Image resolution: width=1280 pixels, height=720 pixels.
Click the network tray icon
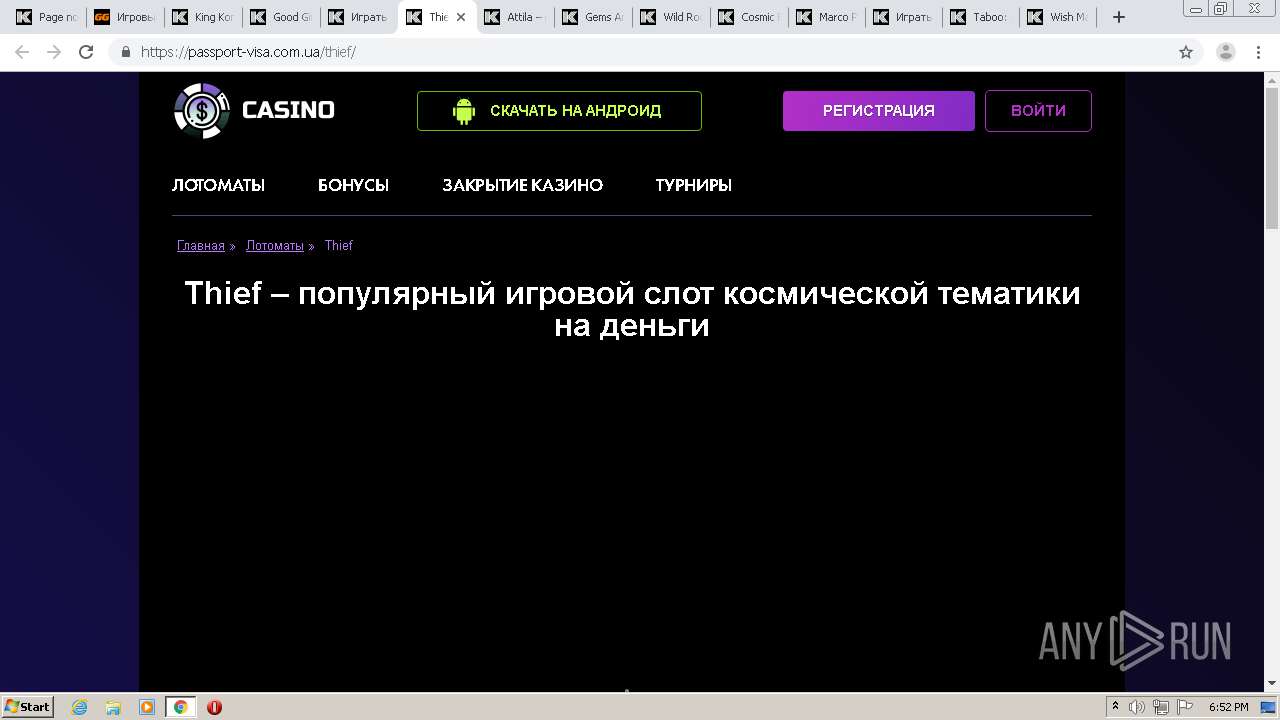(1161, 707)
